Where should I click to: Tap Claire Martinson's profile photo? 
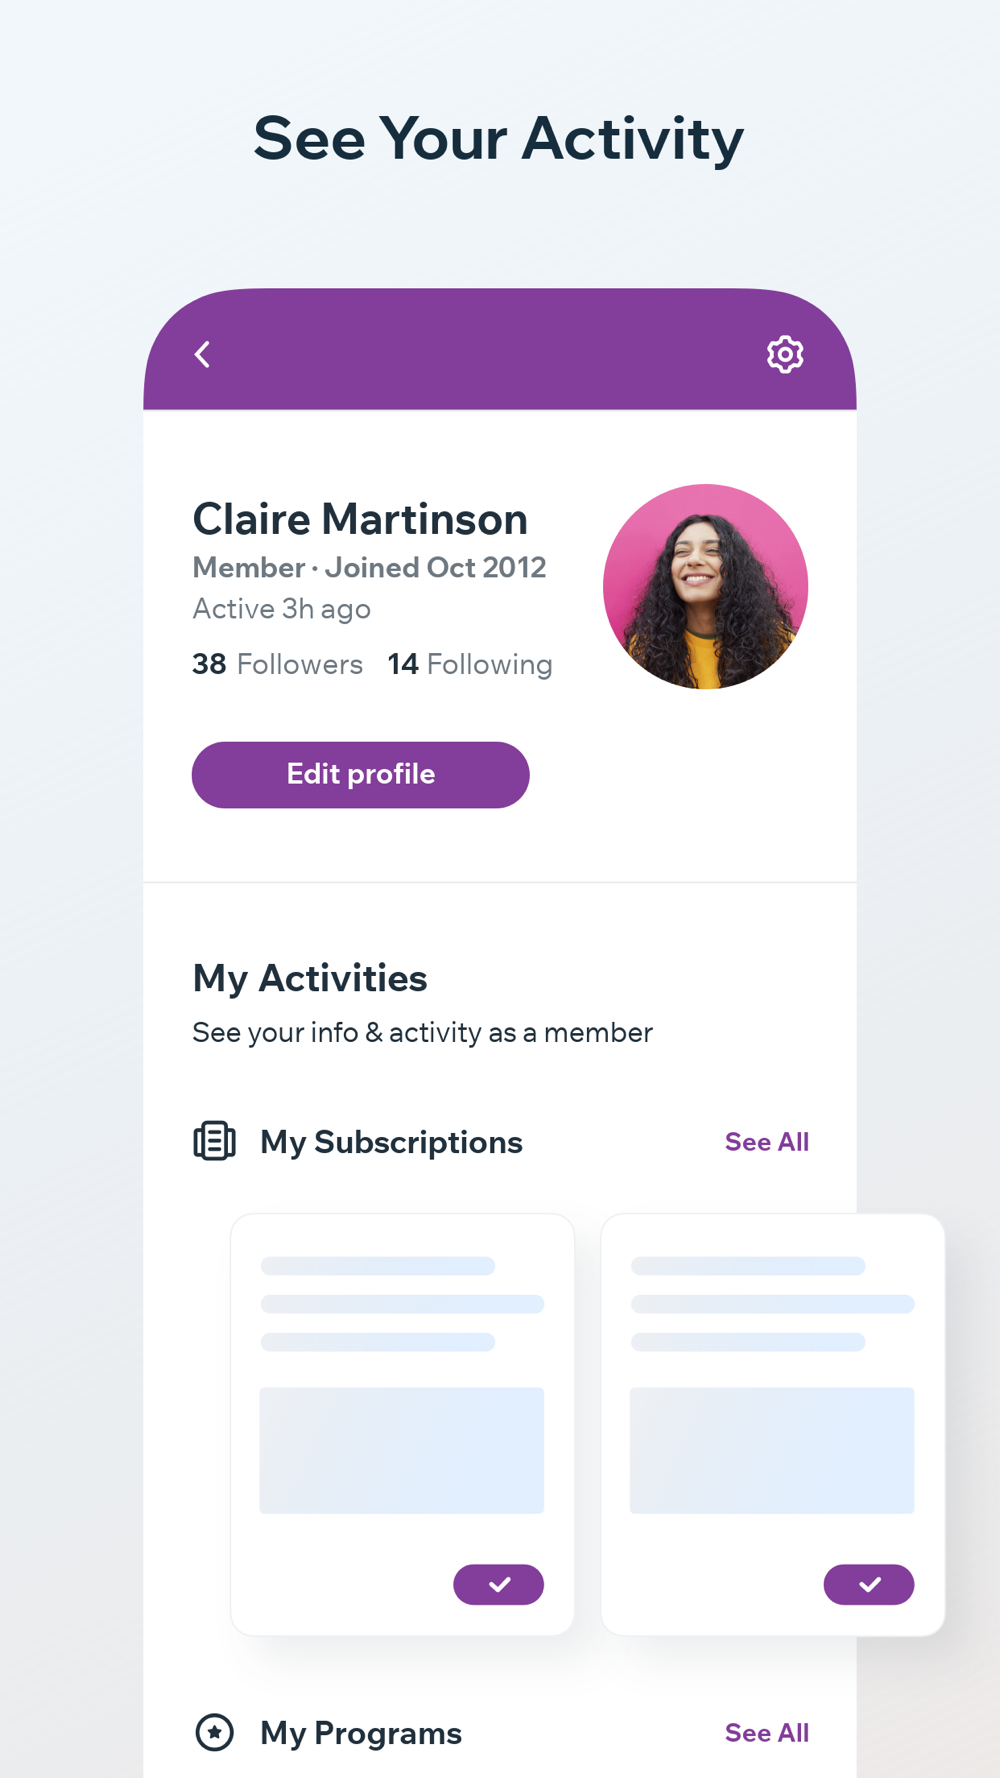pyautogui.click(x=705, y=587)
